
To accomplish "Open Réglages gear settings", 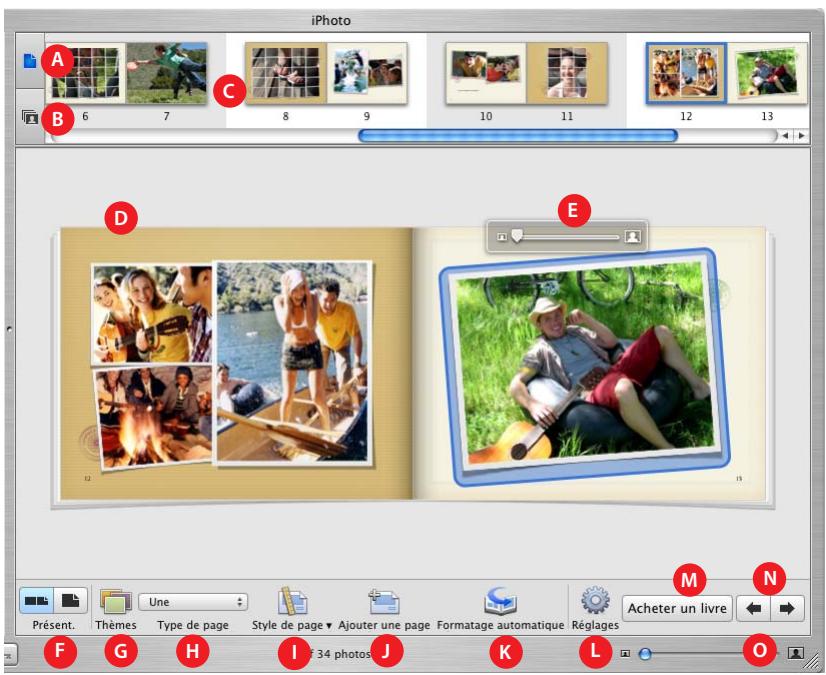I will click(595, 601).
